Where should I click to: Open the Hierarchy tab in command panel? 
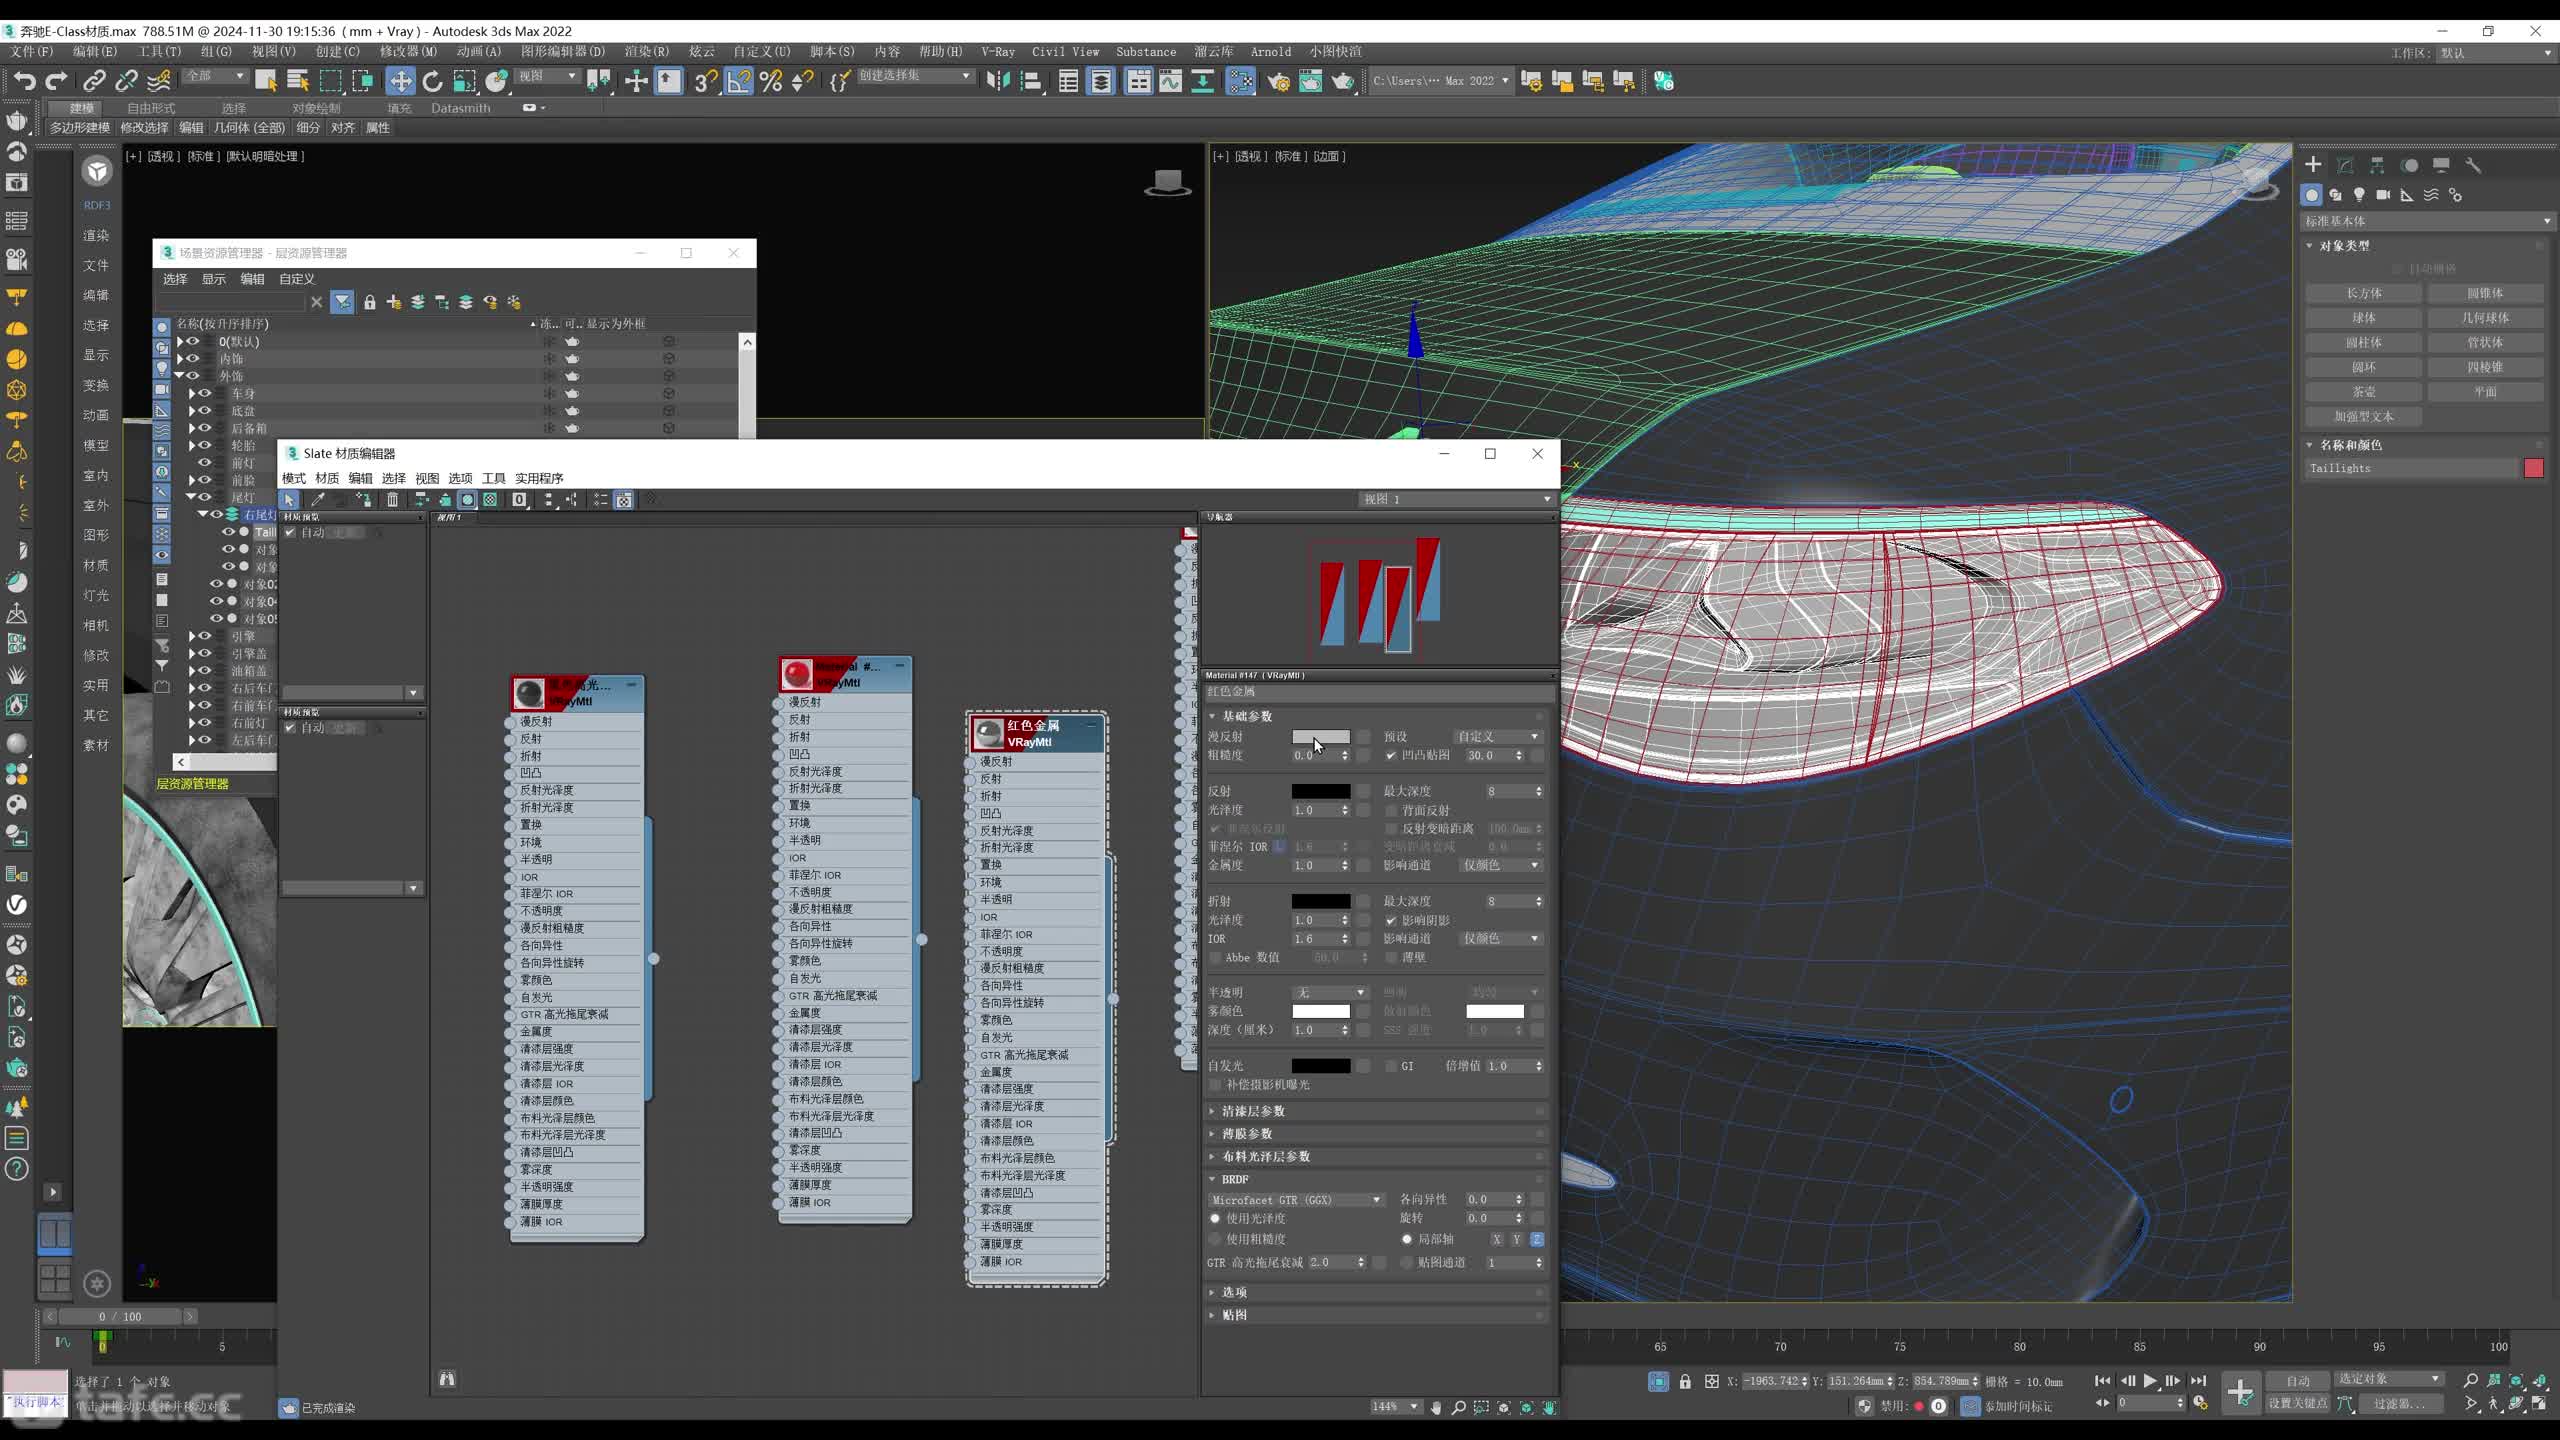2377,165
